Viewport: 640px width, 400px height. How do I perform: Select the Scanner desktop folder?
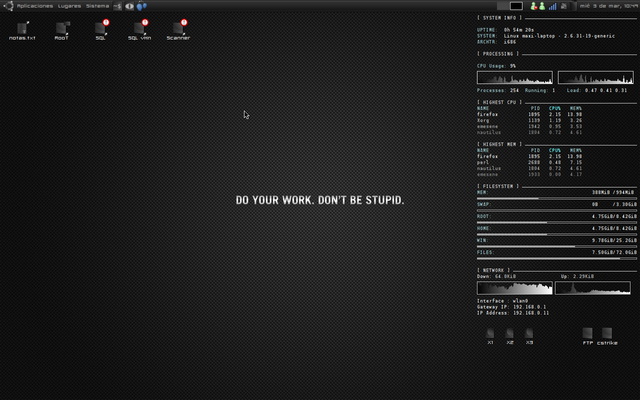tap(178, 30)
